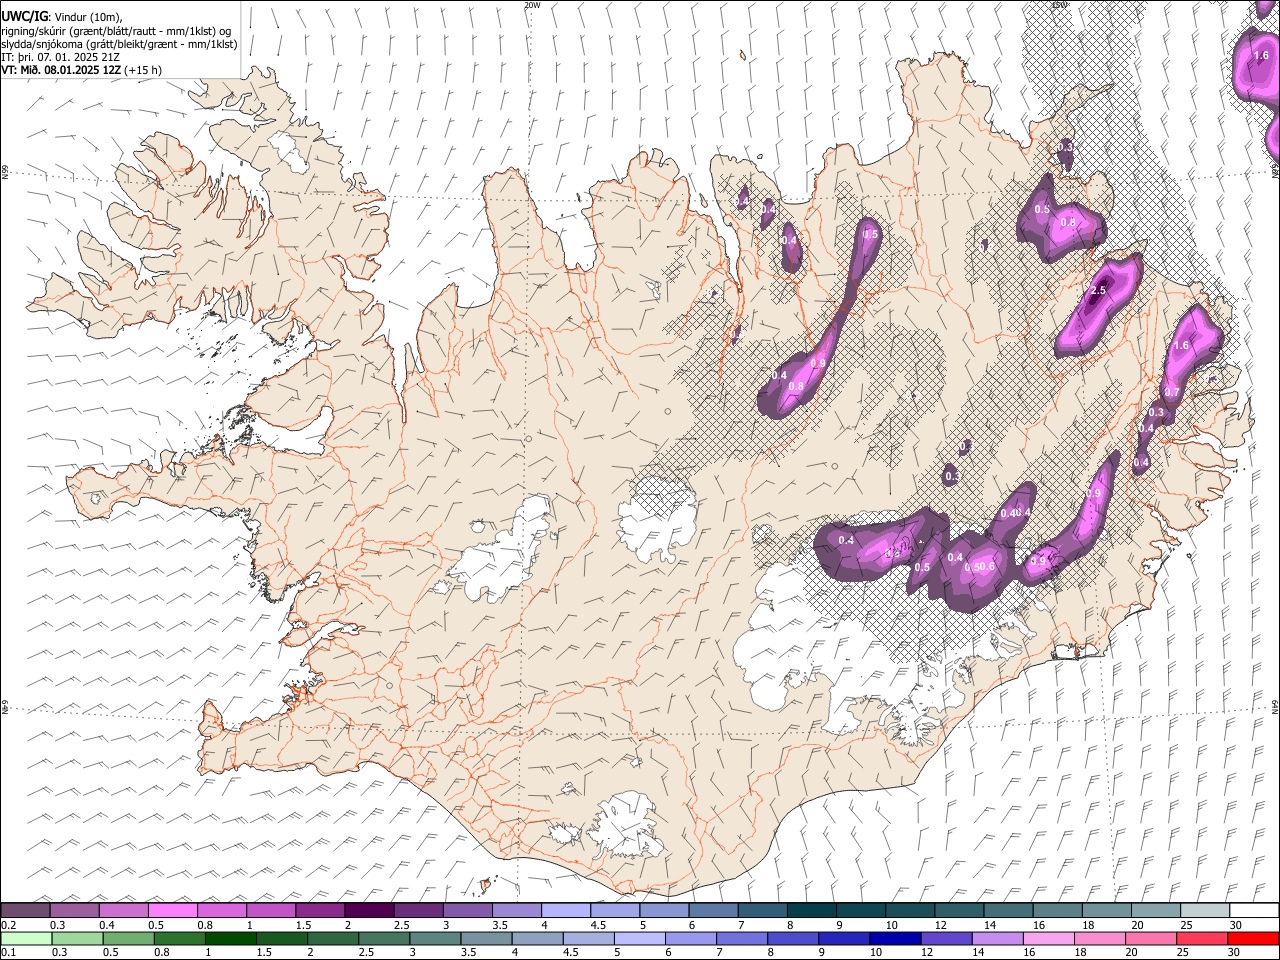Image resolution: width=1280 pixels, height=960 pixels.
Task: Select upper legend swatch between 6 and 7
Action: [x=714, y=910]
